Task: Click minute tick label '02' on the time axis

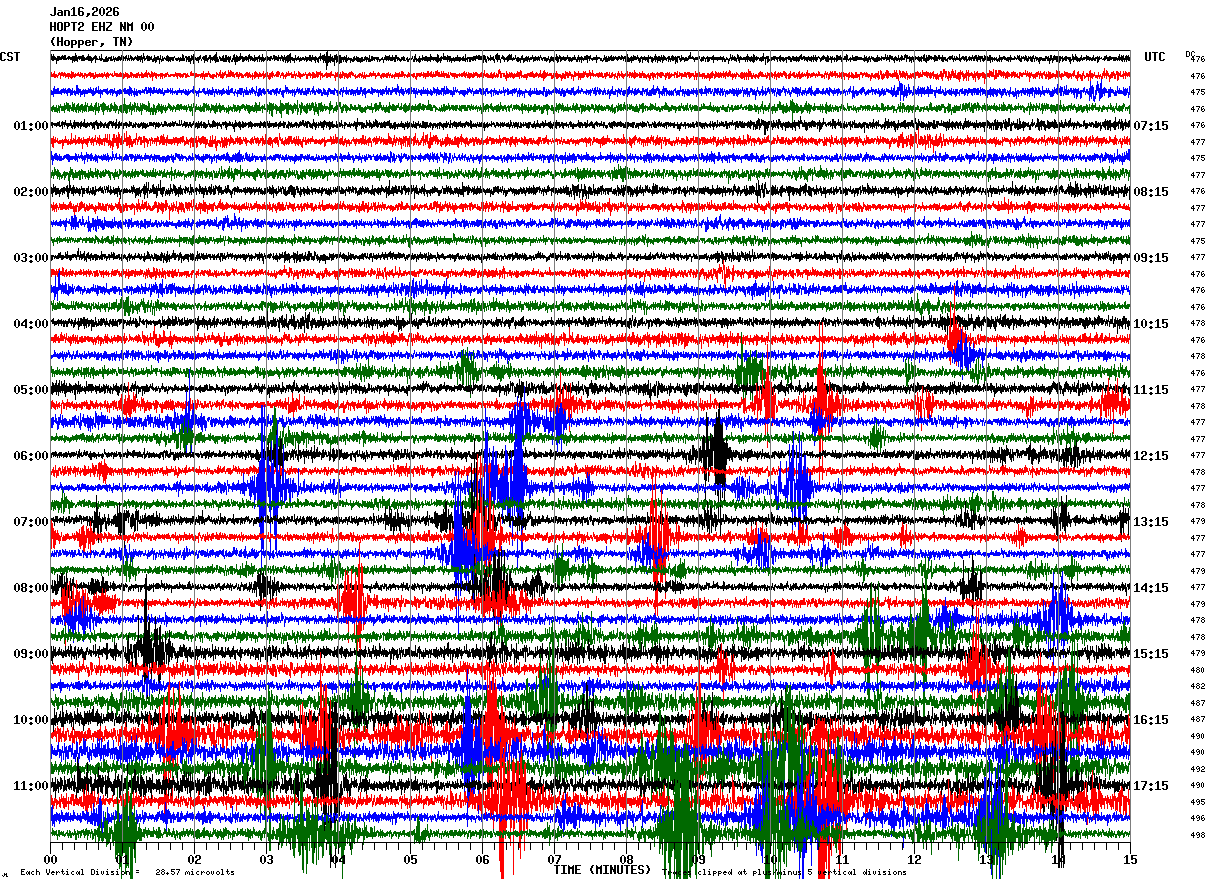Action: 194,860
